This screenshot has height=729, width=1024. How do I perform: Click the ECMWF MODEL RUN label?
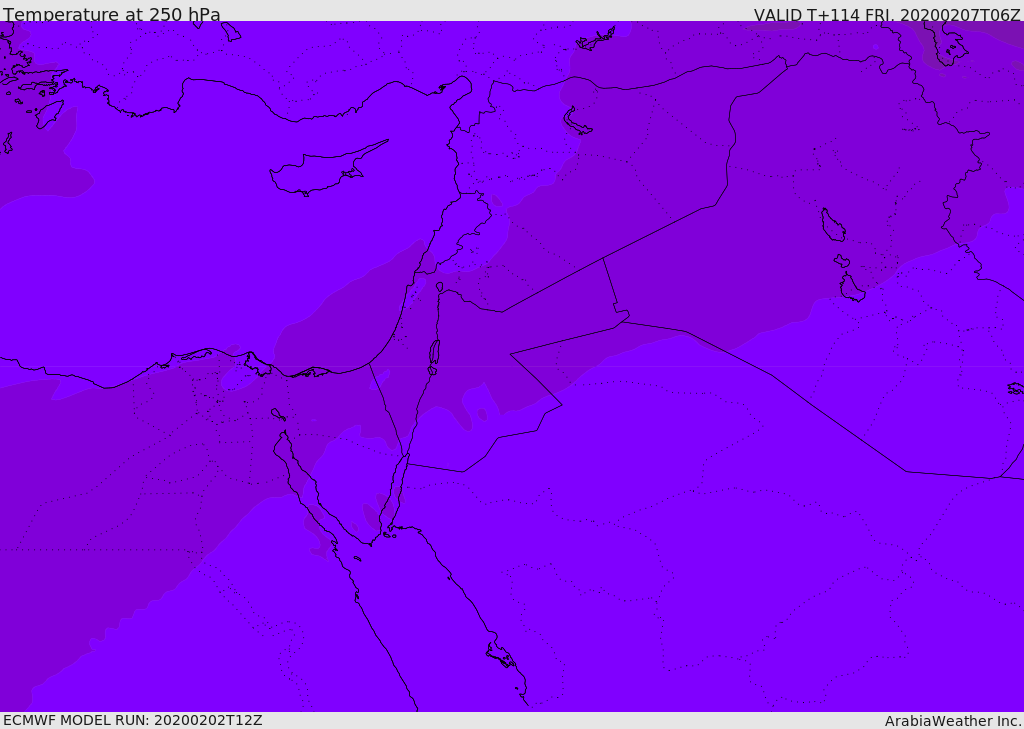pyautogui.click(x=133, y=720)
